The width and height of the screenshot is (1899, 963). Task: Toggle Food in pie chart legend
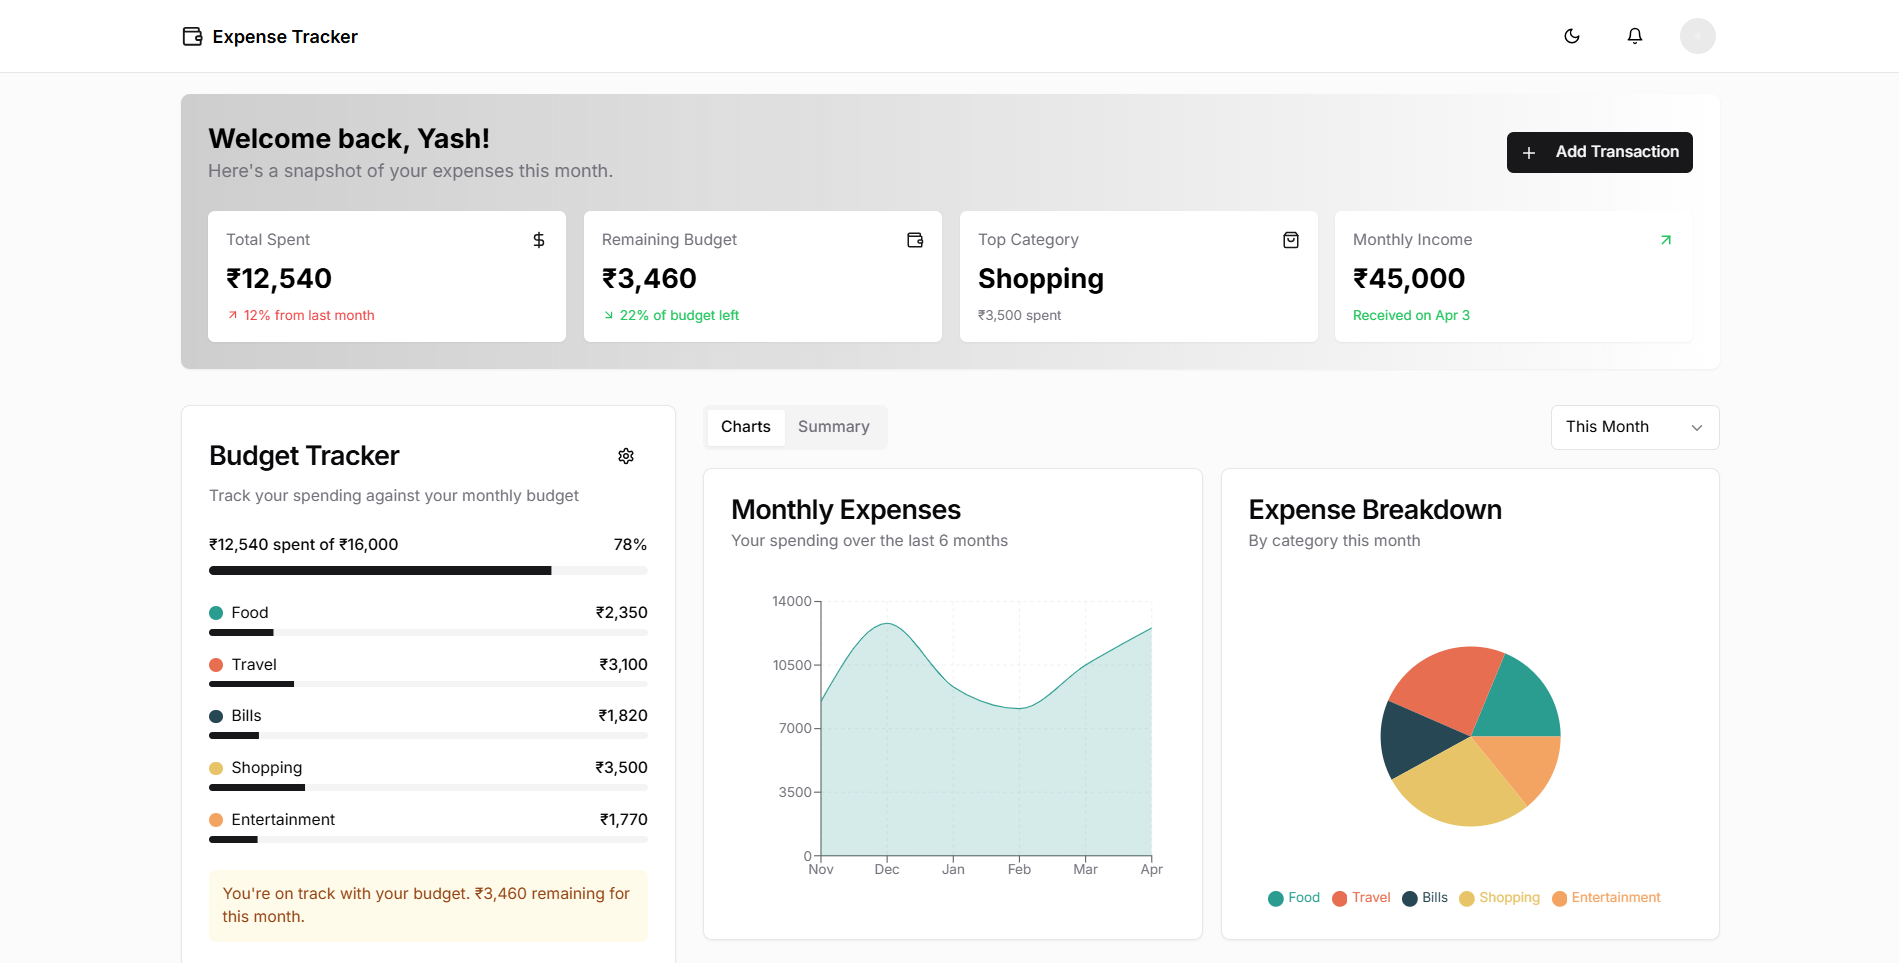tap(1294, 898)
